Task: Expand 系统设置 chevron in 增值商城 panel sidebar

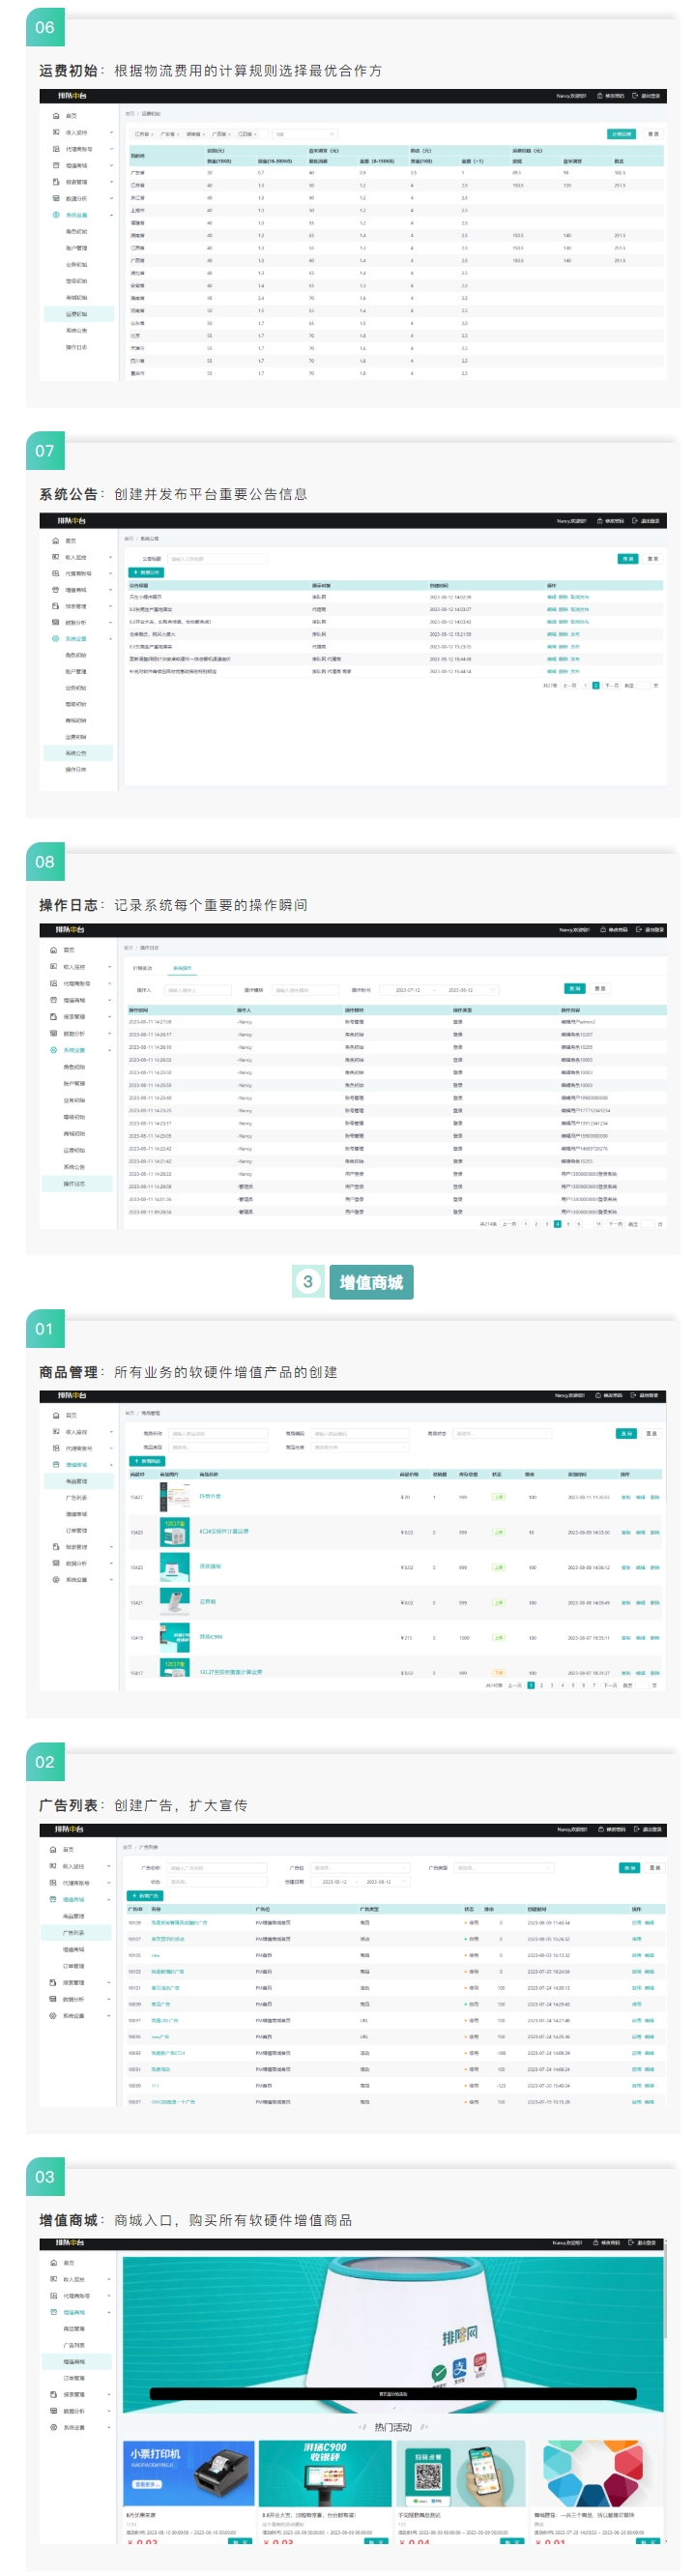Action: [110, 2427]
